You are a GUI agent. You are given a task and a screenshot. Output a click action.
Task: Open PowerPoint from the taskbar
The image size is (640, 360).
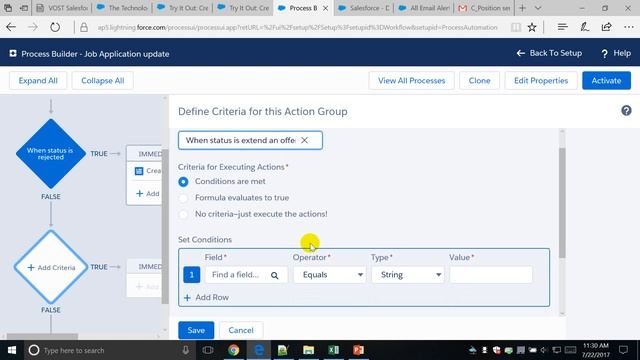point(358,350)
